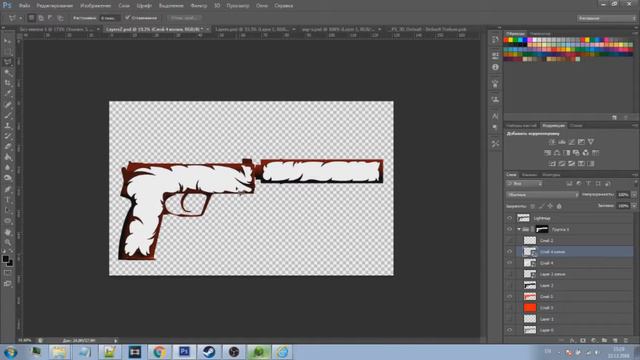This screenshot has height=360, width=640.
Task: Click the layer style fx icon
Action: coord(572,340)
